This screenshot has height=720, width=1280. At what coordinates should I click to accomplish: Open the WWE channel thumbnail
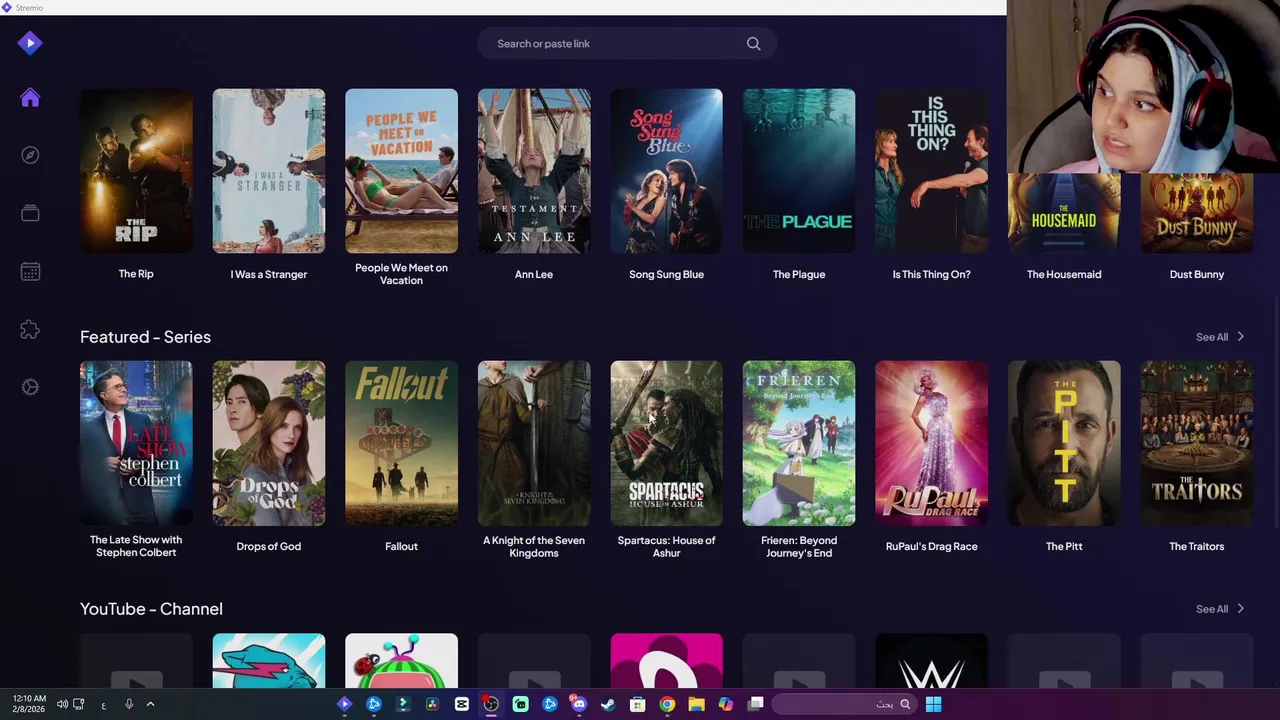[931, 660]
